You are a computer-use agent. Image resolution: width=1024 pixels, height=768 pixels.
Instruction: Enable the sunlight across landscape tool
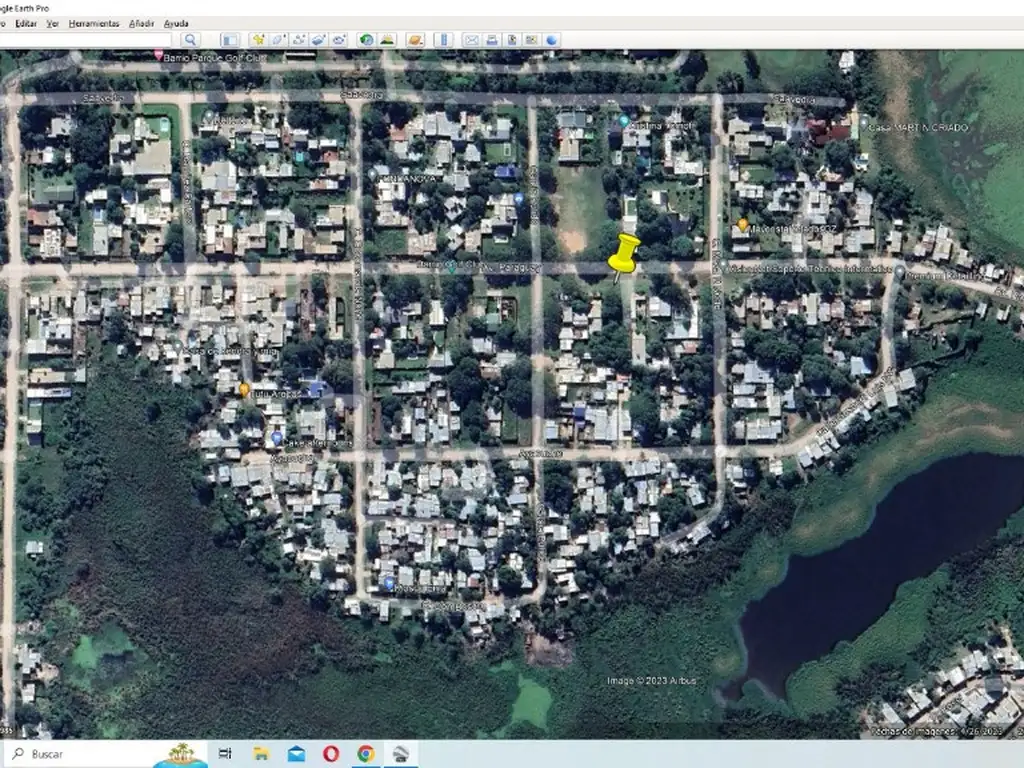pos(387,40)
